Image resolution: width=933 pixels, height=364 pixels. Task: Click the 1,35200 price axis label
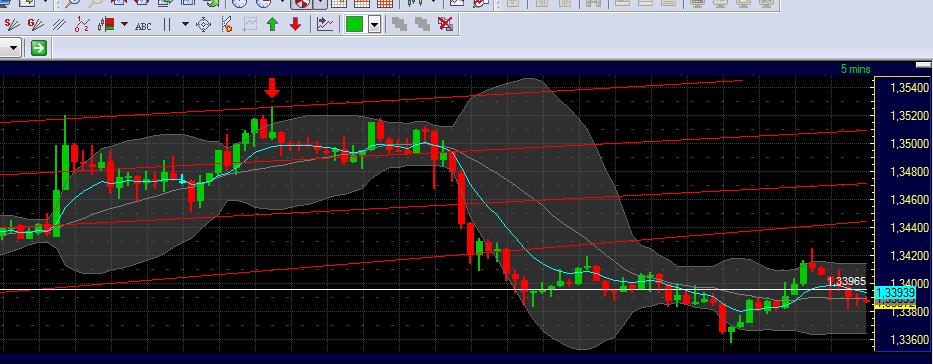coord(909,116)
